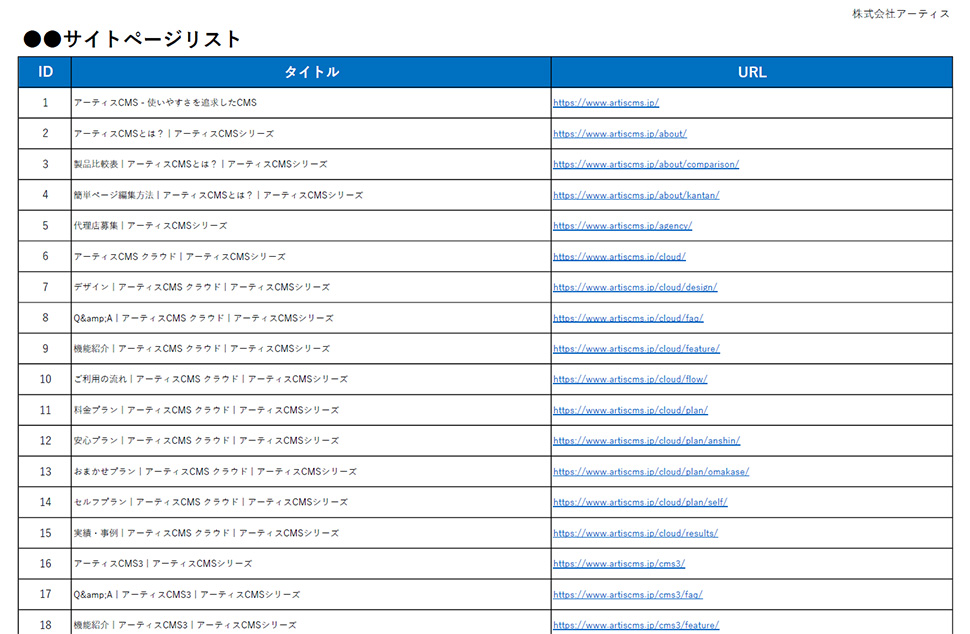Select the 料金プラン title cell

pos(311,410)
